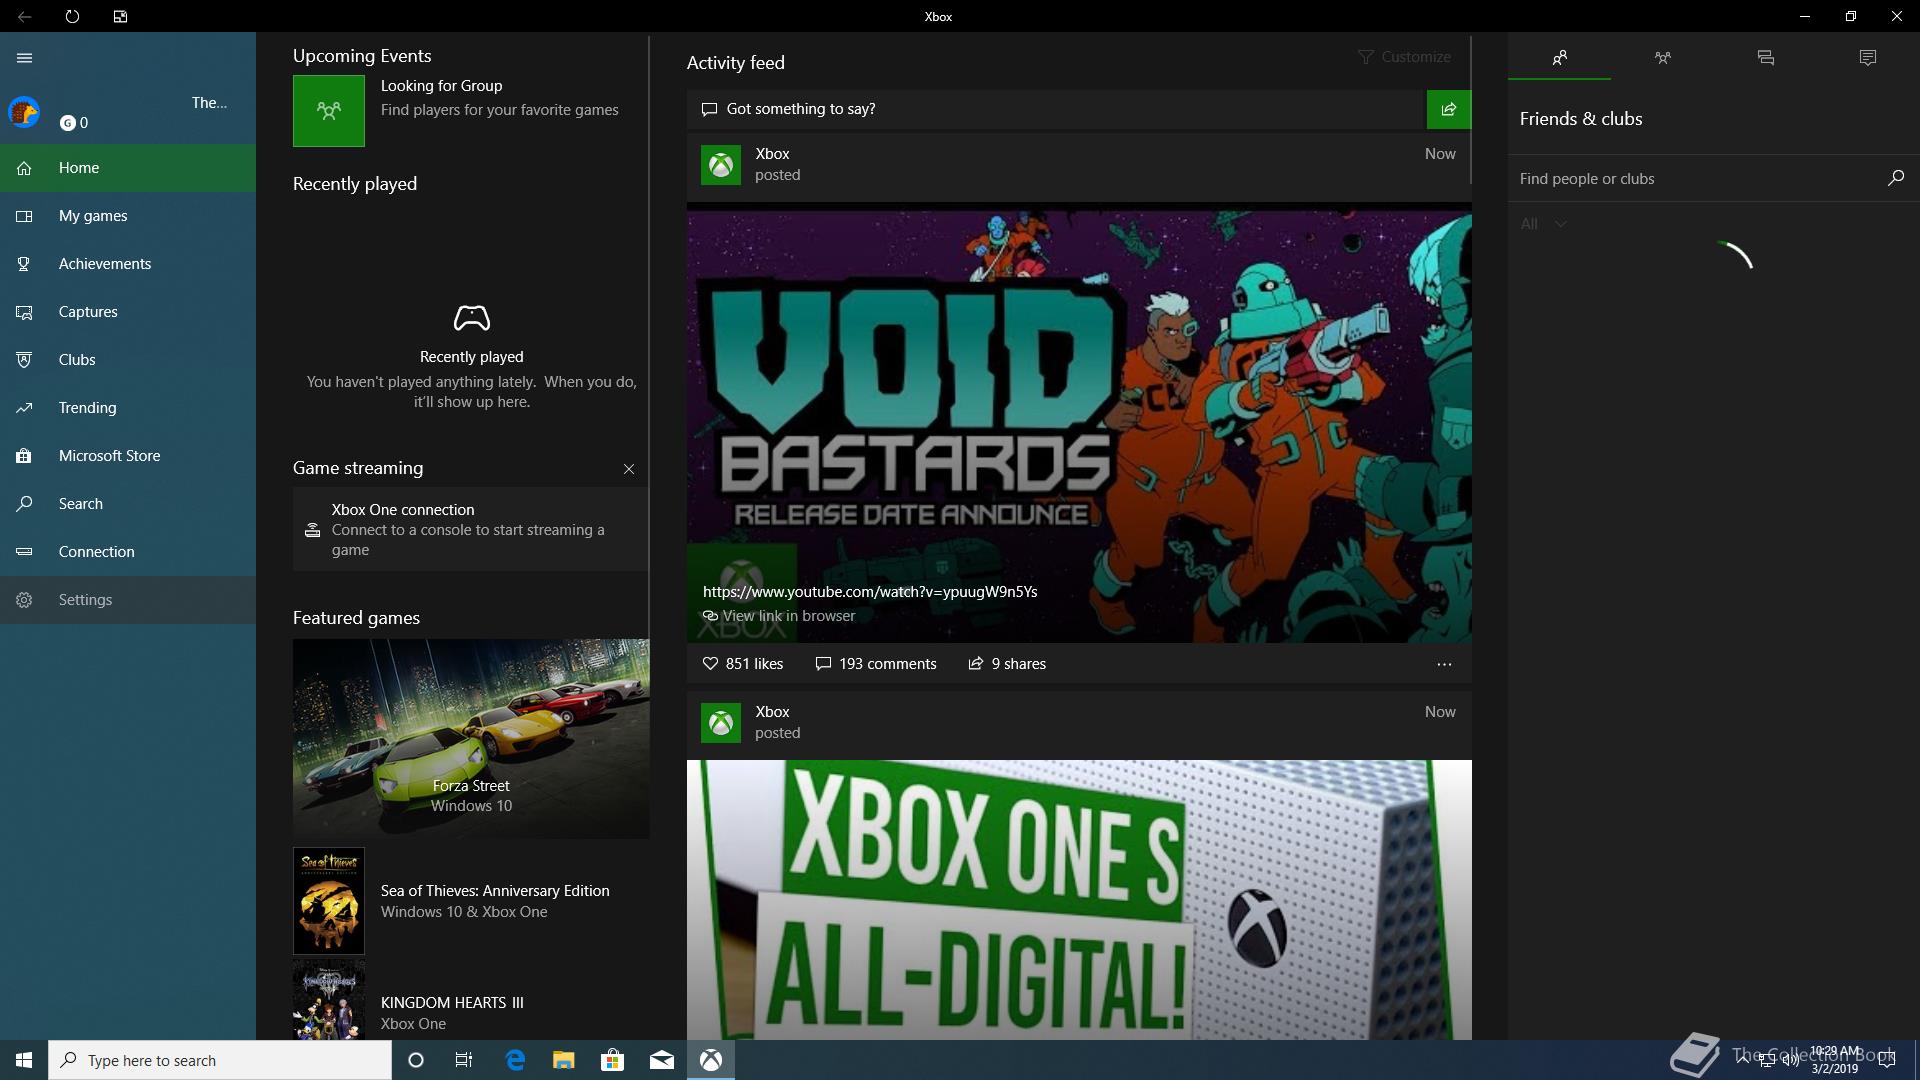Click the Settings gear icon
Viewport: 1920px width, 1080px height.
(24, 600)
